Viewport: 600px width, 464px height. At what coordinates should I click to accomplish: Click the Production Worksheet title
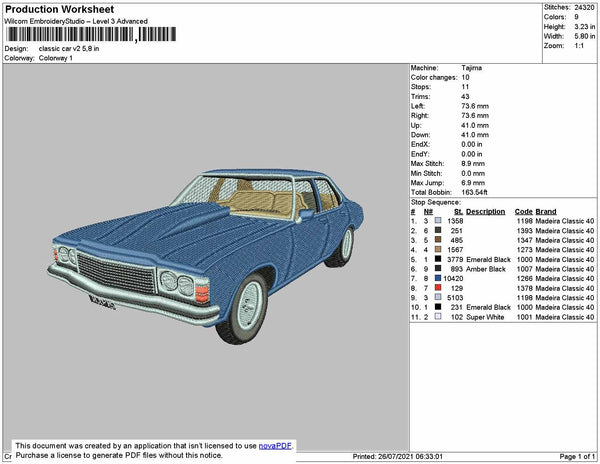60,9
